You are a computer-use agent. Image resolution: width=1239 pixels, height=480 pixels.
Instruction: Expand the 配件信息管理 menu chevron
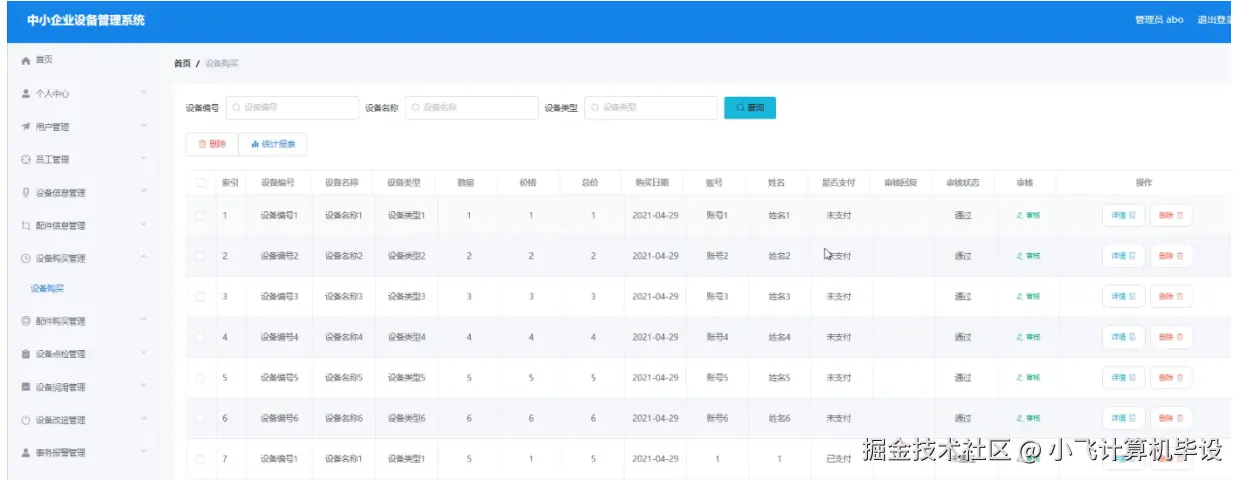click(144, 225)
